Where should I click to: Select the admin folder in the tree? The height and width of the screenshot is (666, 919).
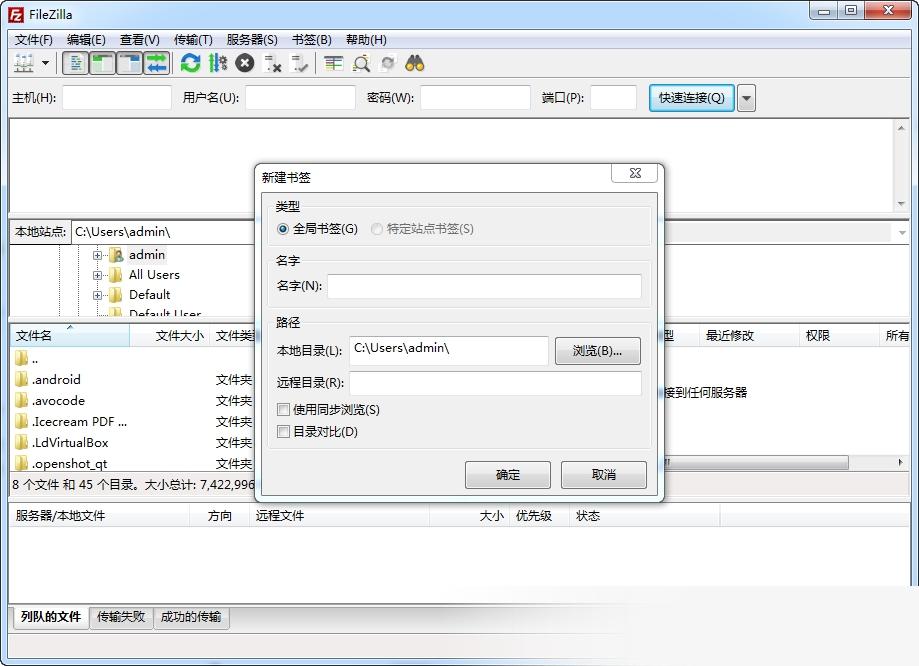click(x=147, y=254)
